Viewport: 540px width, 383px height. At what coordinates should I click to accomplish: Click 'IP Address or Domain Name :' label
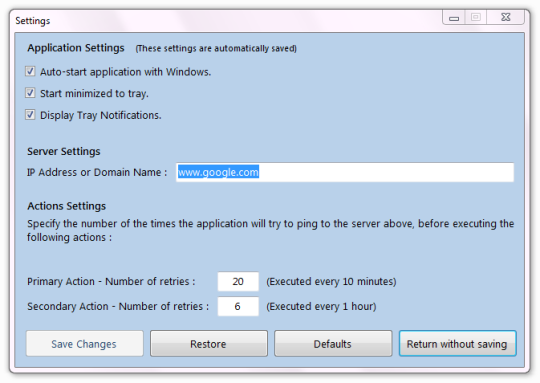97,172
